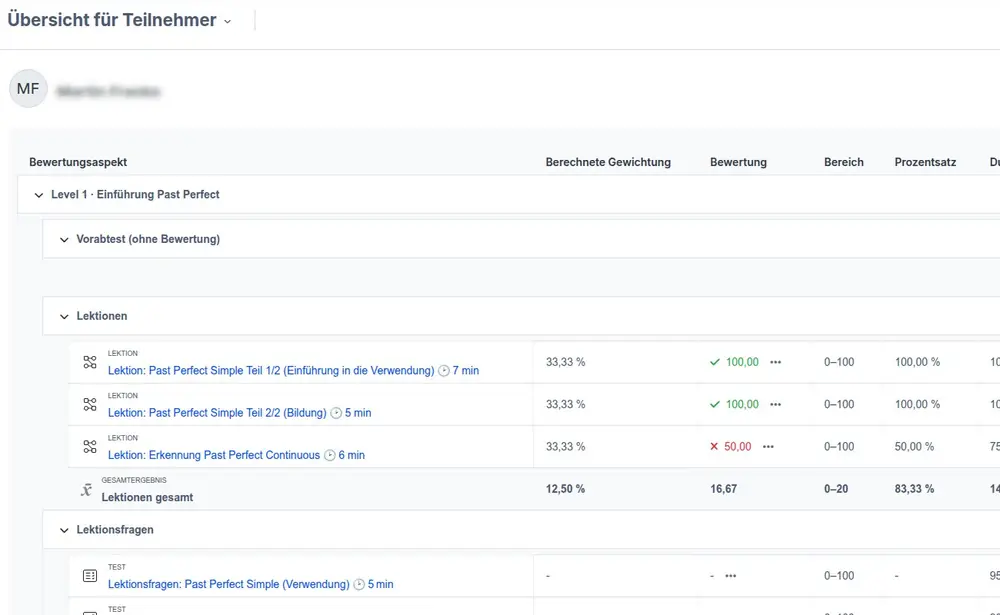Screen dimensions: 1000x615
Task: Click lesson icon for Past Perfect Teil 1/2
Action: 90,363
